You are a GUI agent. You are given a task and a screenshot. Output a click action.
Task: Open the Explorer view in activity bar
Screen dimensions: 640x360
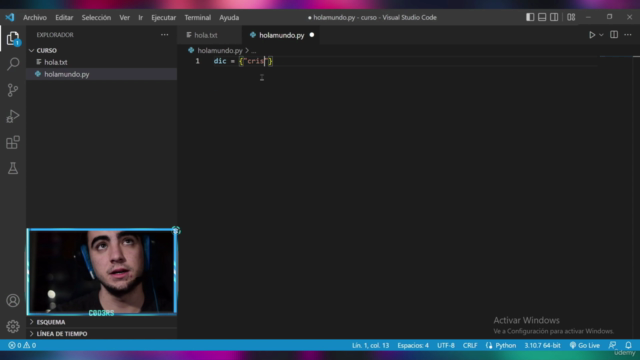pyautogui.click(x=13, y=38)
